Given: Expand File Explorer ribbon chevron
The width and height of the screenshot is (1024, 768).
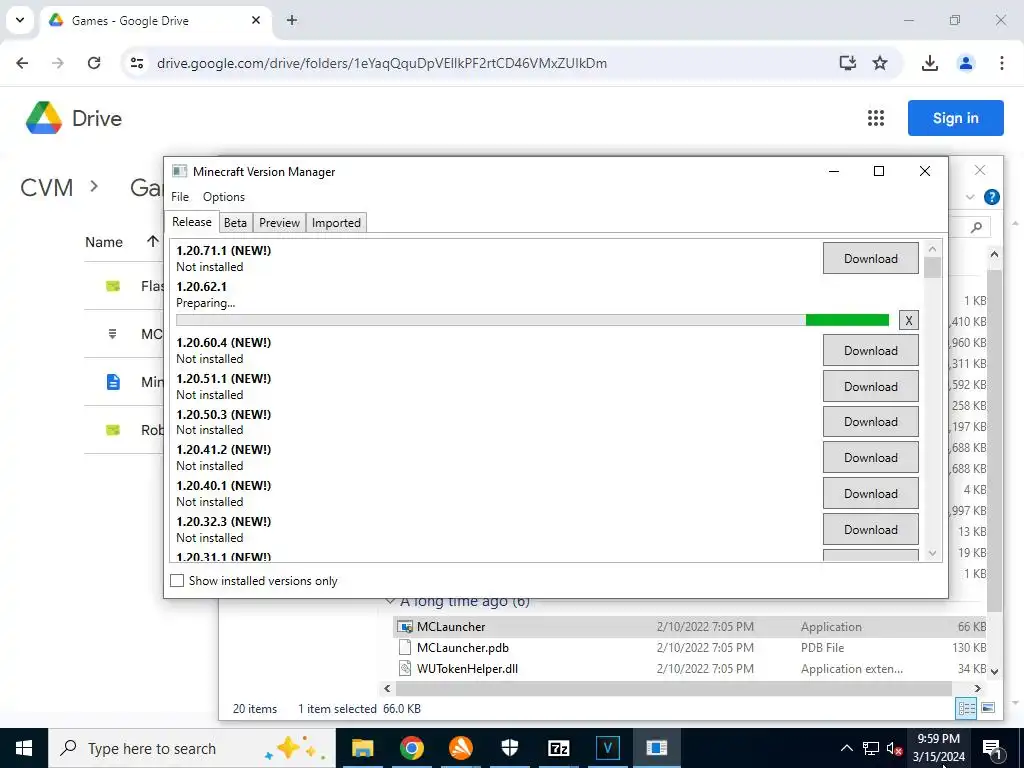Looking at the screenshot, I should tap(970, 197).
